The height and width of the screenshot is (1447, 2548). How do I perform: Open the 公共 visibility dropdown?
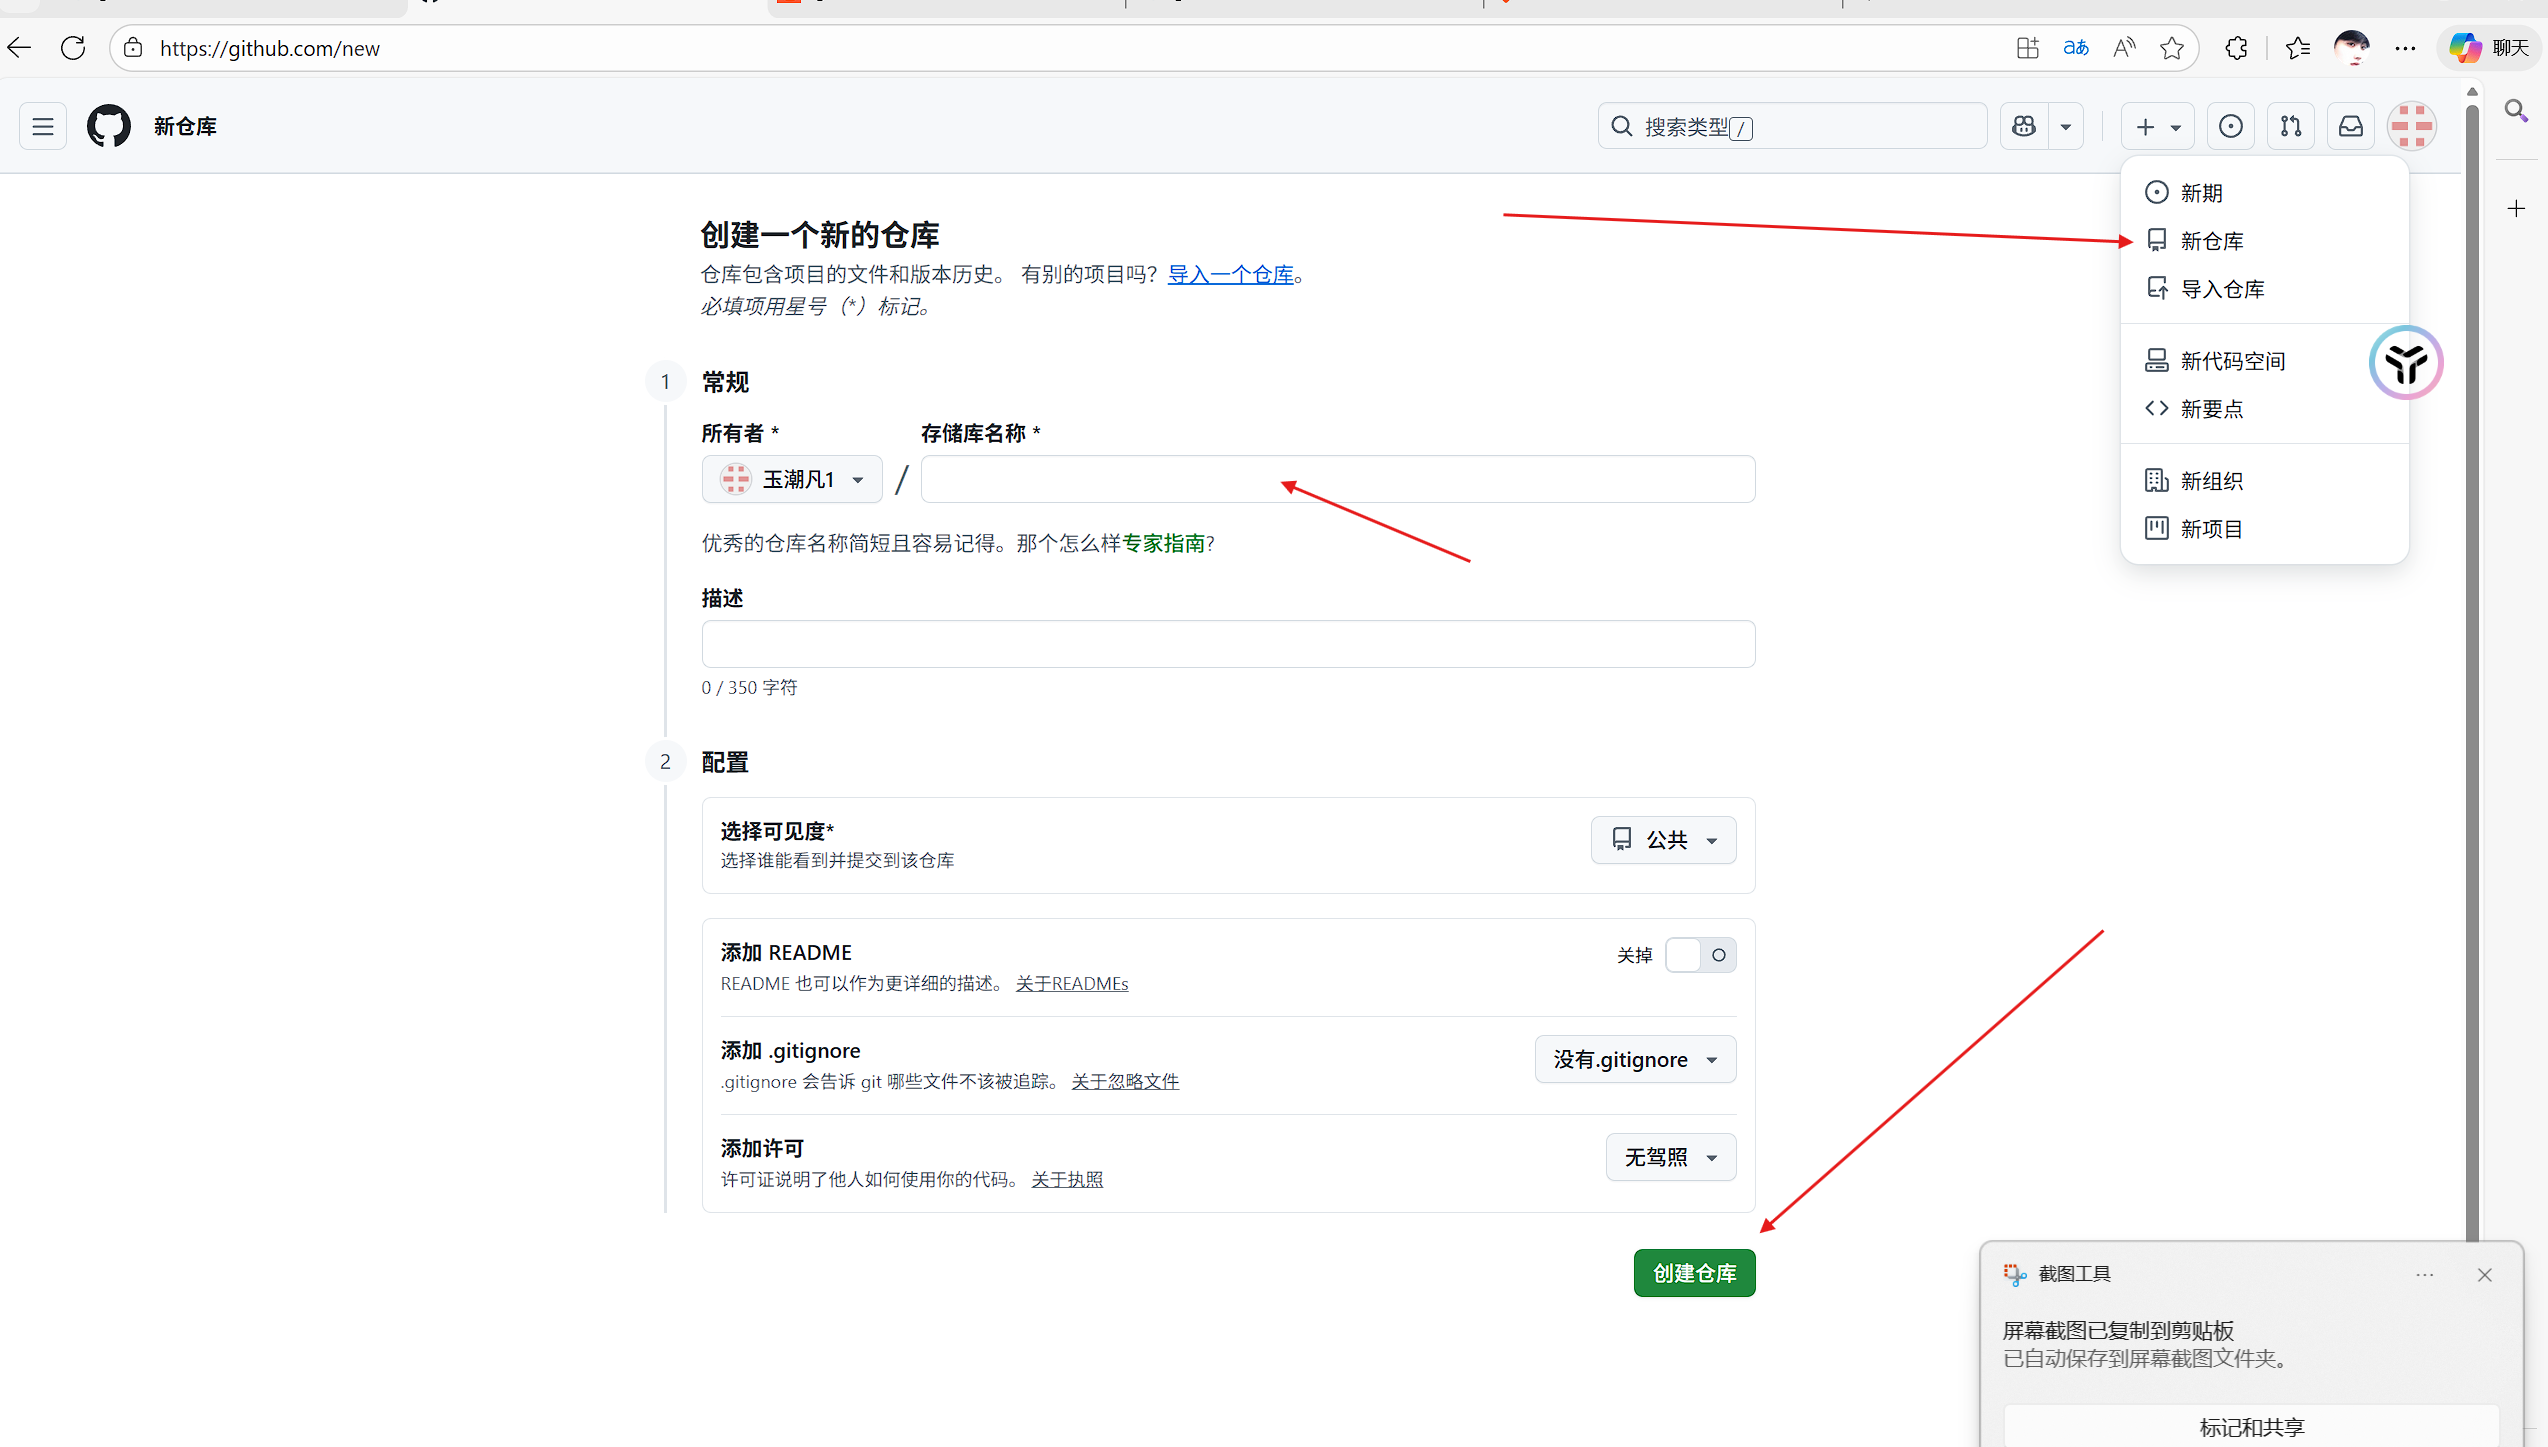coord(1663,840)
